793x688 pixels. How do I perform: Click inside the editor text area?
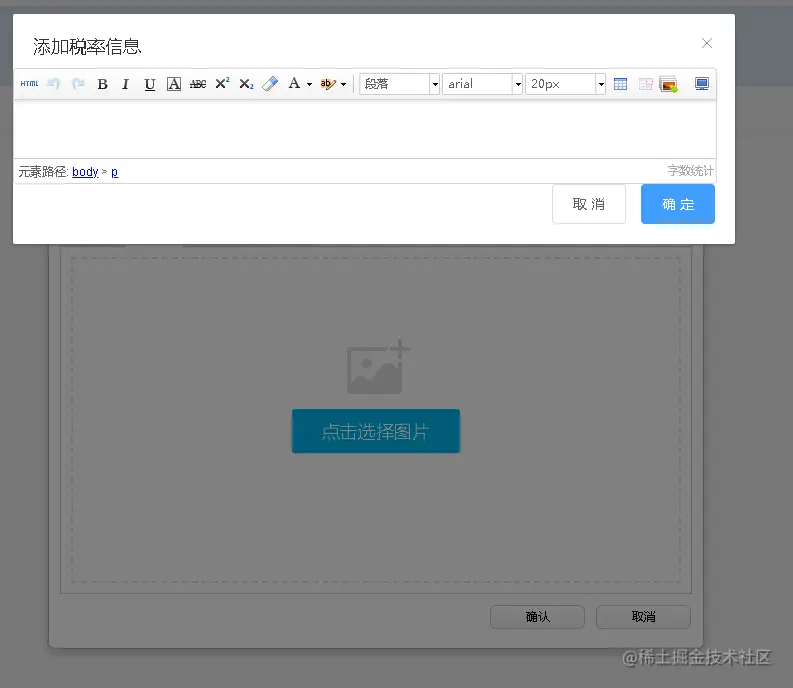pyautogui.click(x=365, y=129)
